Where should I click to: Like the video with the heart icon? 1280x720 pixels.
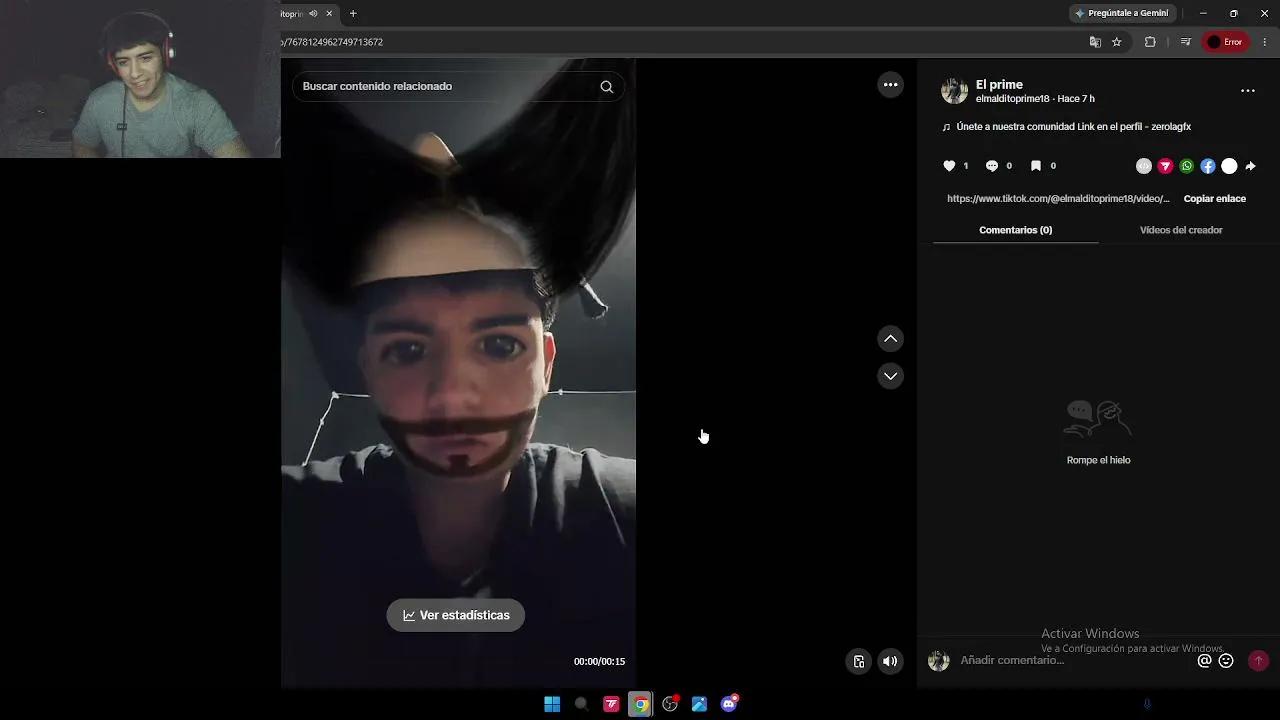click(x=949, y=166)
